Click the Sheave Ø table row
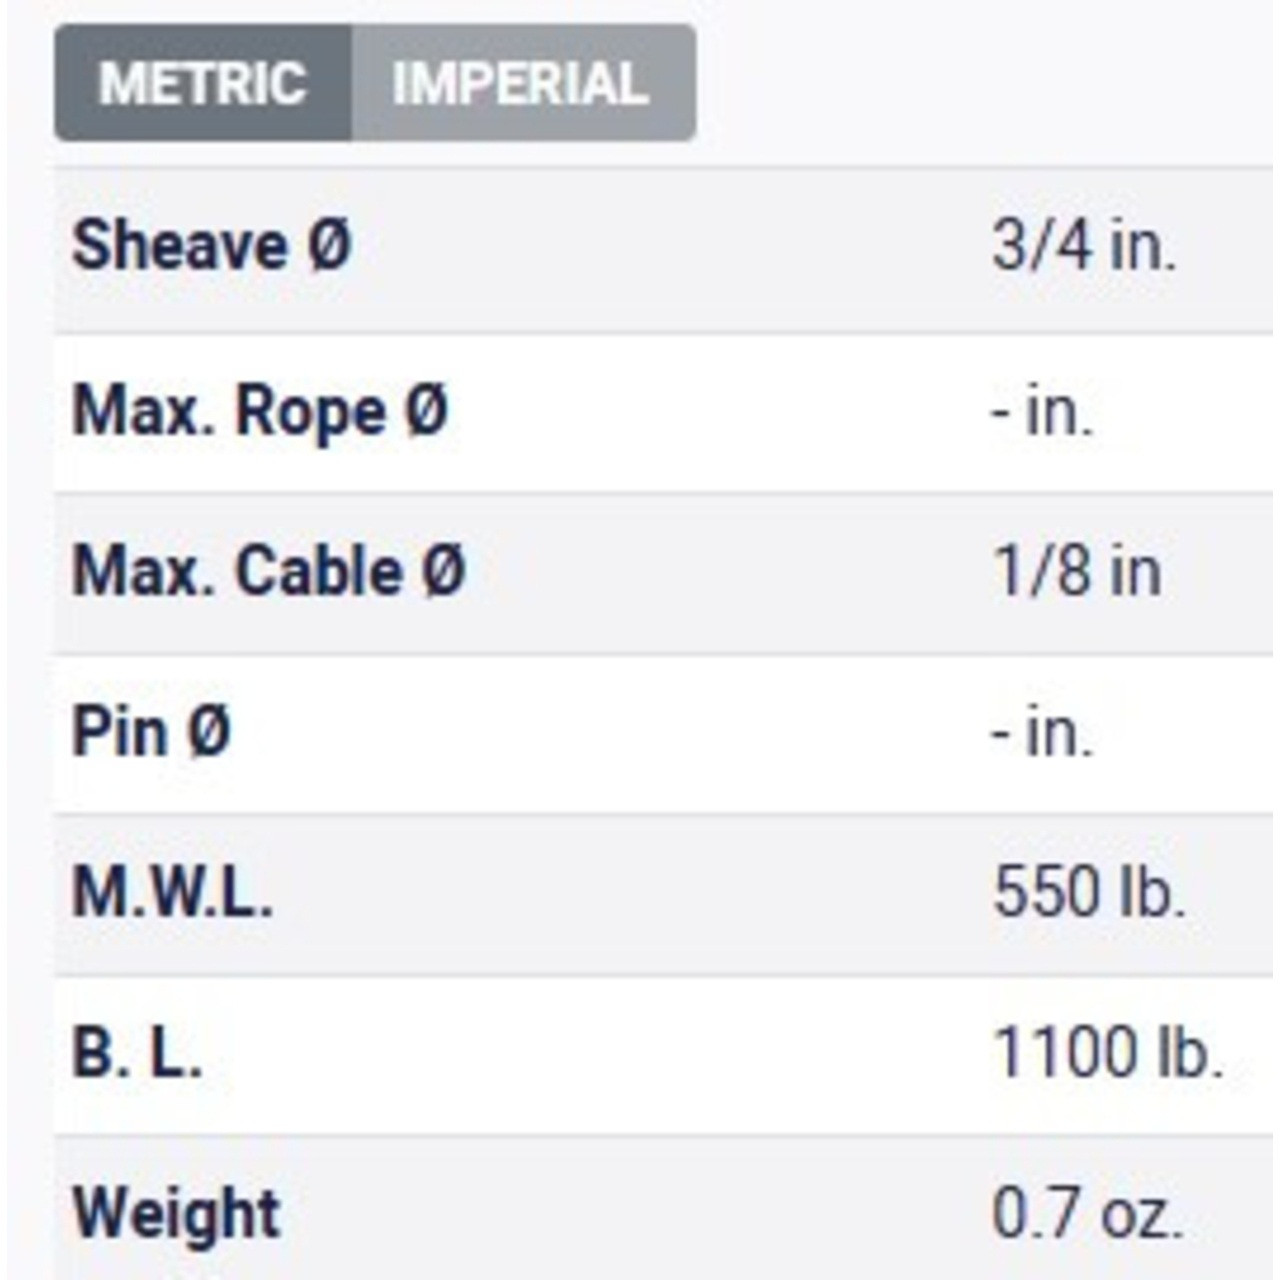The height and width of the screenshot is (1280, 1280). pyautogui.click(x=664, y=250)
